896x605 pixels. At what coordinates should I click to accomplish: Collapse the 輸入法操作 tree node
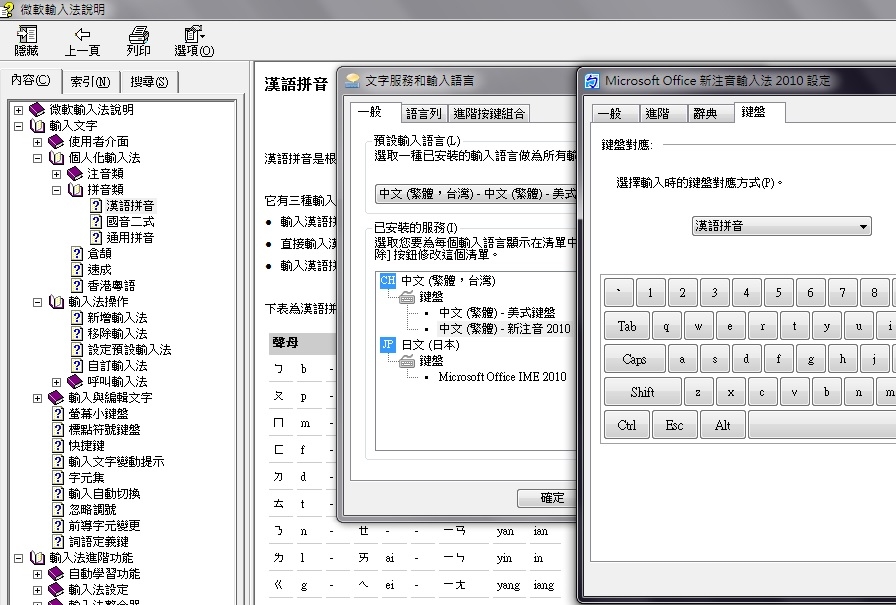(37, 302)
